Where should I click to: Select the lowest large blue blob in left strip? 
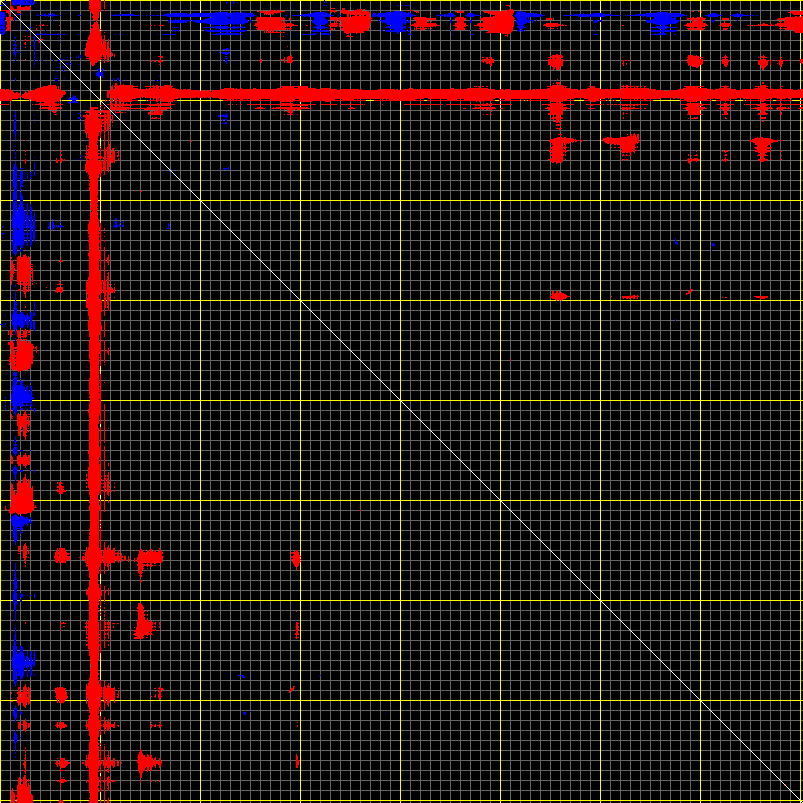click(20, 661)
